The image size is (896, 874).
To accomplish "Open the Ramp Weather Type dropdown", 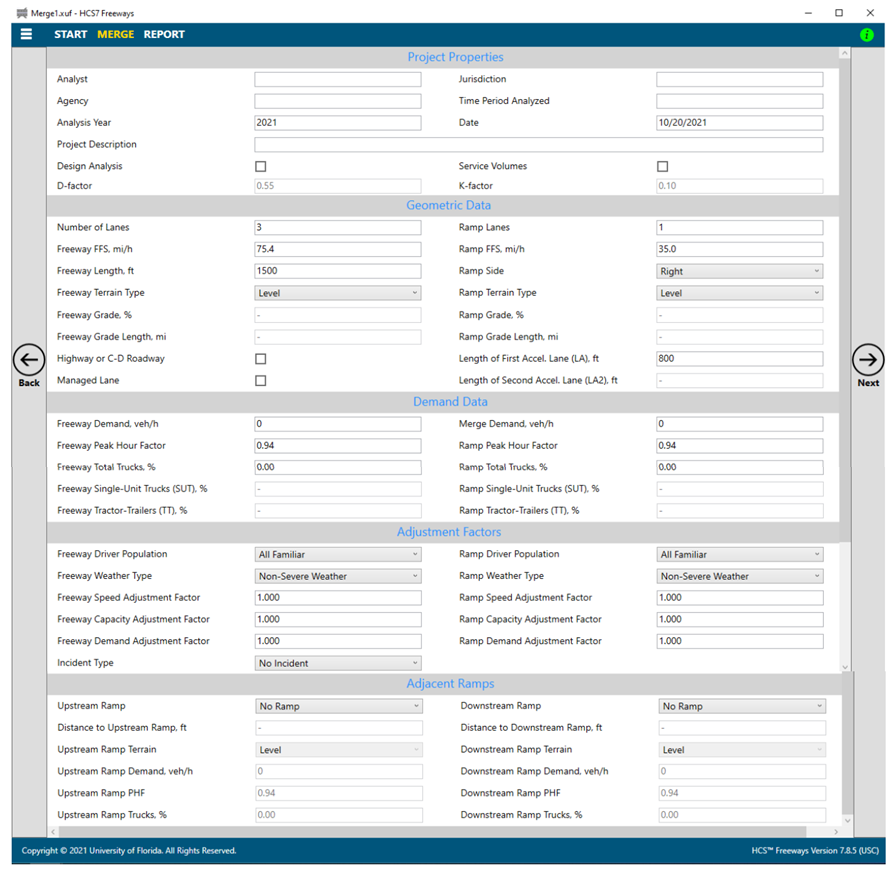I will click(x=739, y=576).
